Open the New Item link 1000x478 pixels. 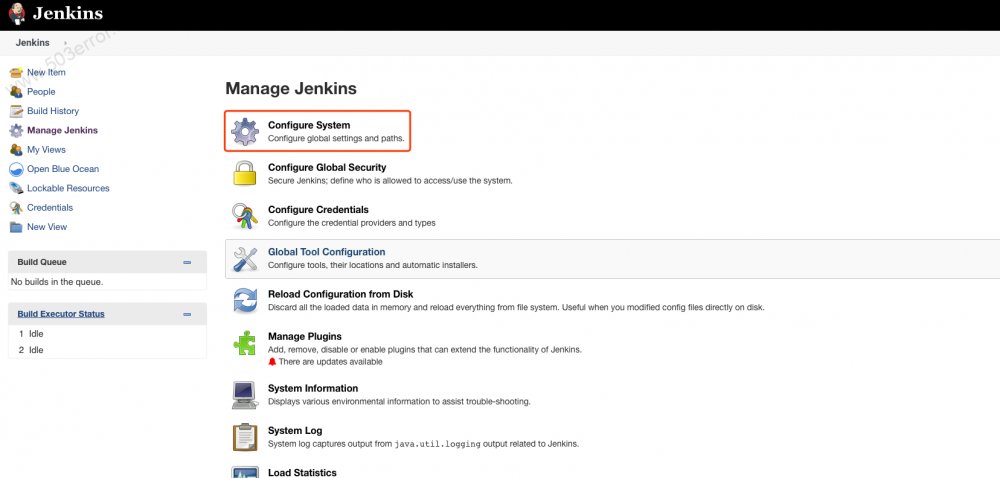coord(46,72)
